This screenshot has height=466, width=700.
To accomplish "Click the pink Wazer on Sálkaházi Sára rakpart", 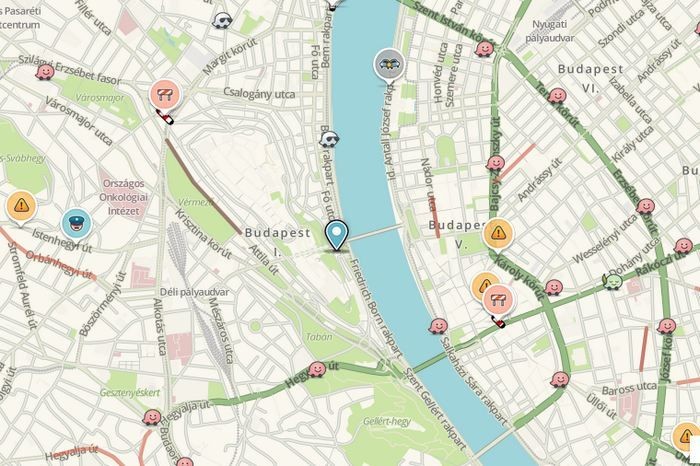I will tap(438, 326).
